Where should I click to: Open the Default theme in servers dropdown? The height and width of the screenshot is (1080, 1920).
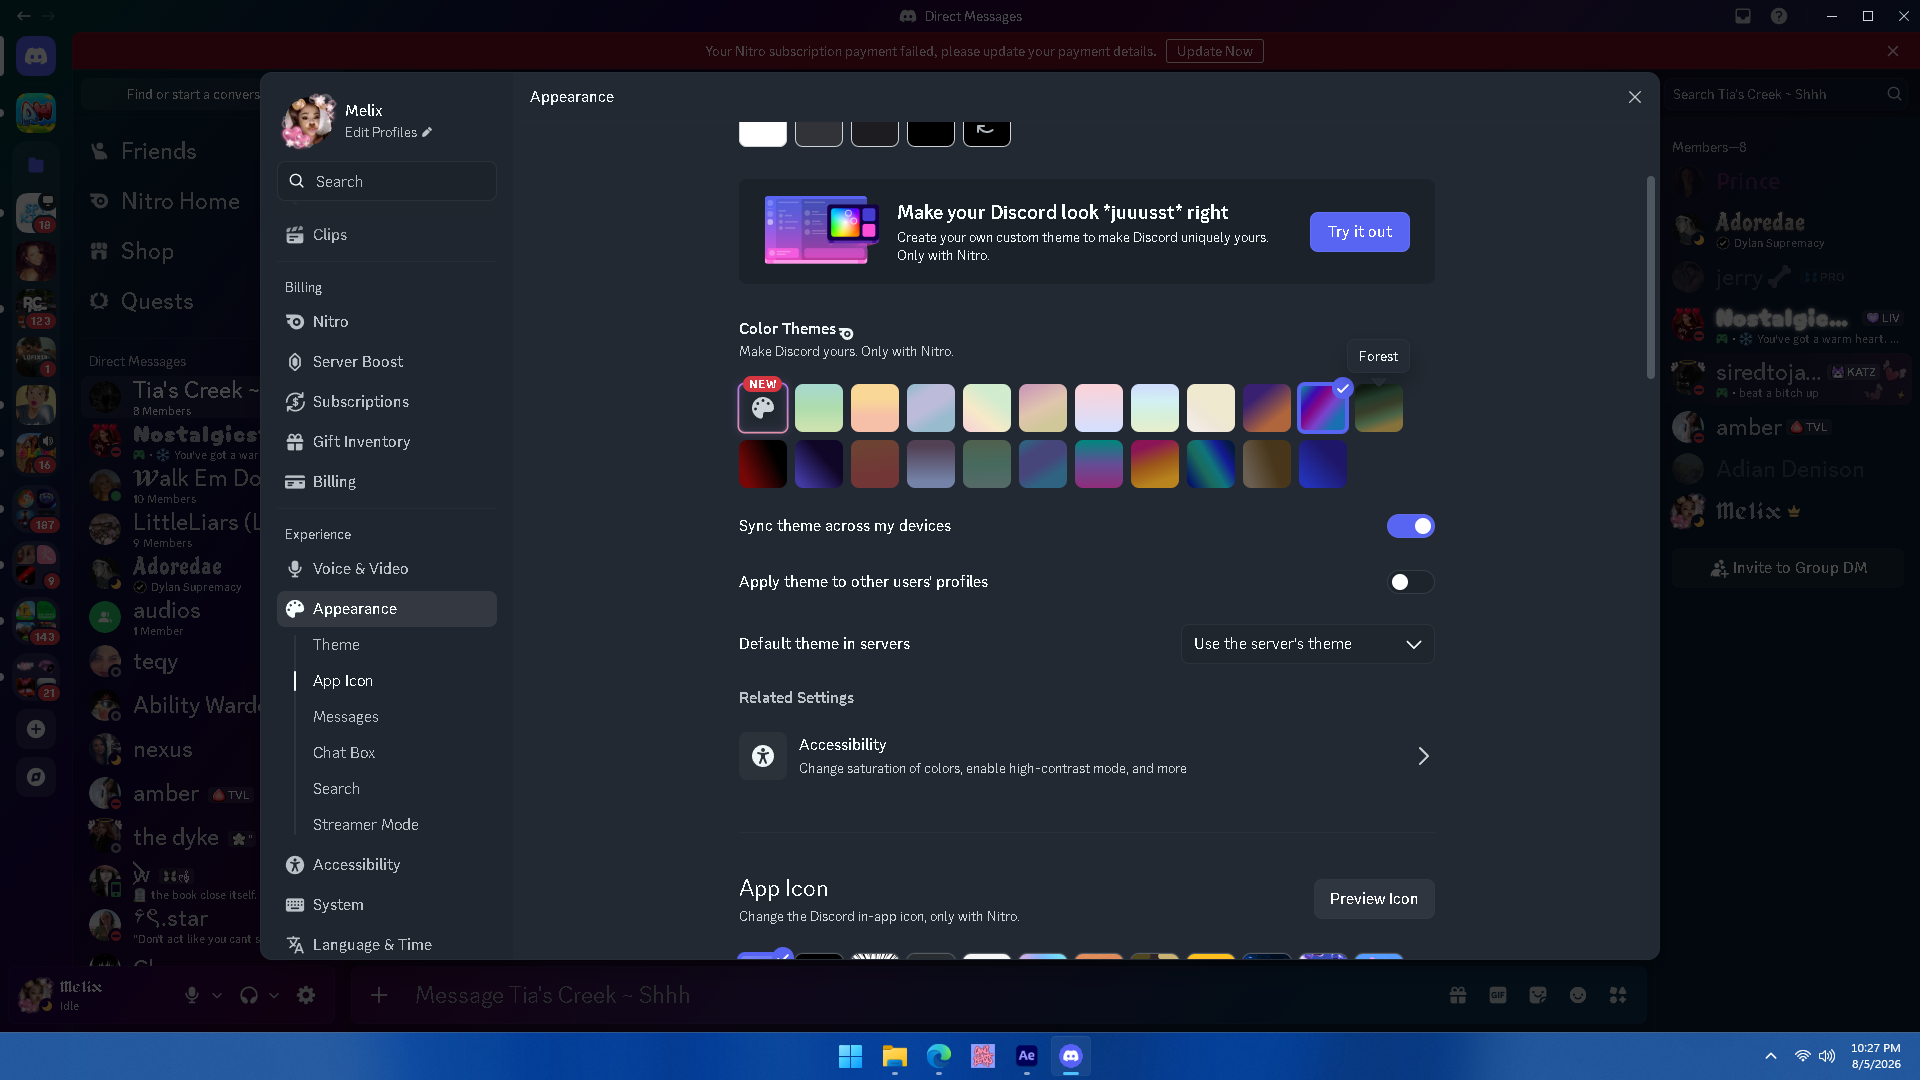1308,644
